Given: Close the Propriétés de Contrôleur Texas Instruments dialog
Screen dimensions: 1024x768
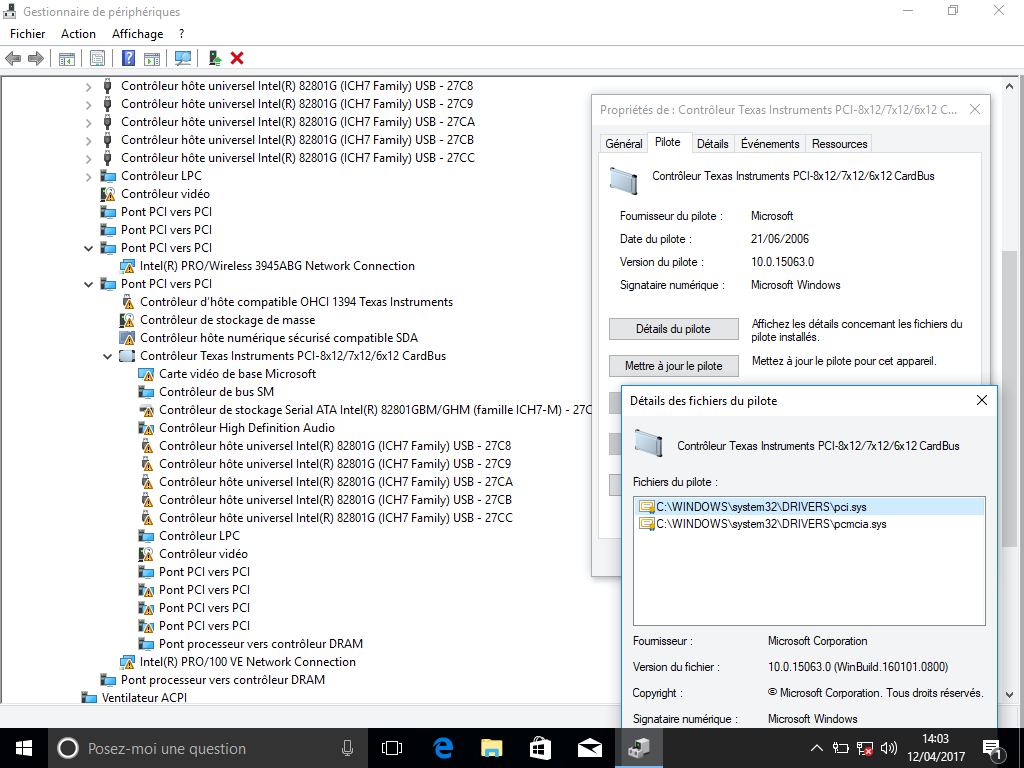Looking at the screenshot, I should [974, 109].
